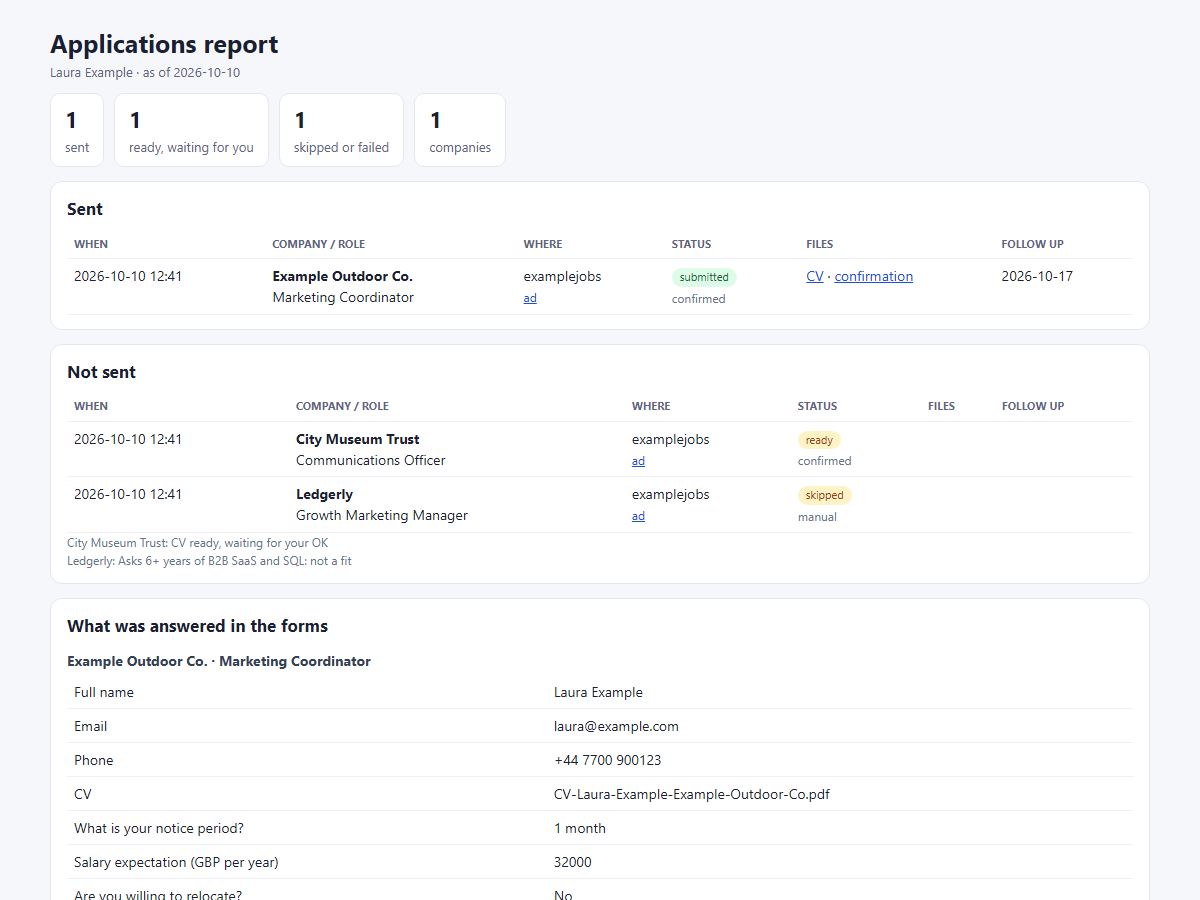Select the 'companies' summary card
The height and width of the screenshot is (900, 1200).
(x=460, y=130)
